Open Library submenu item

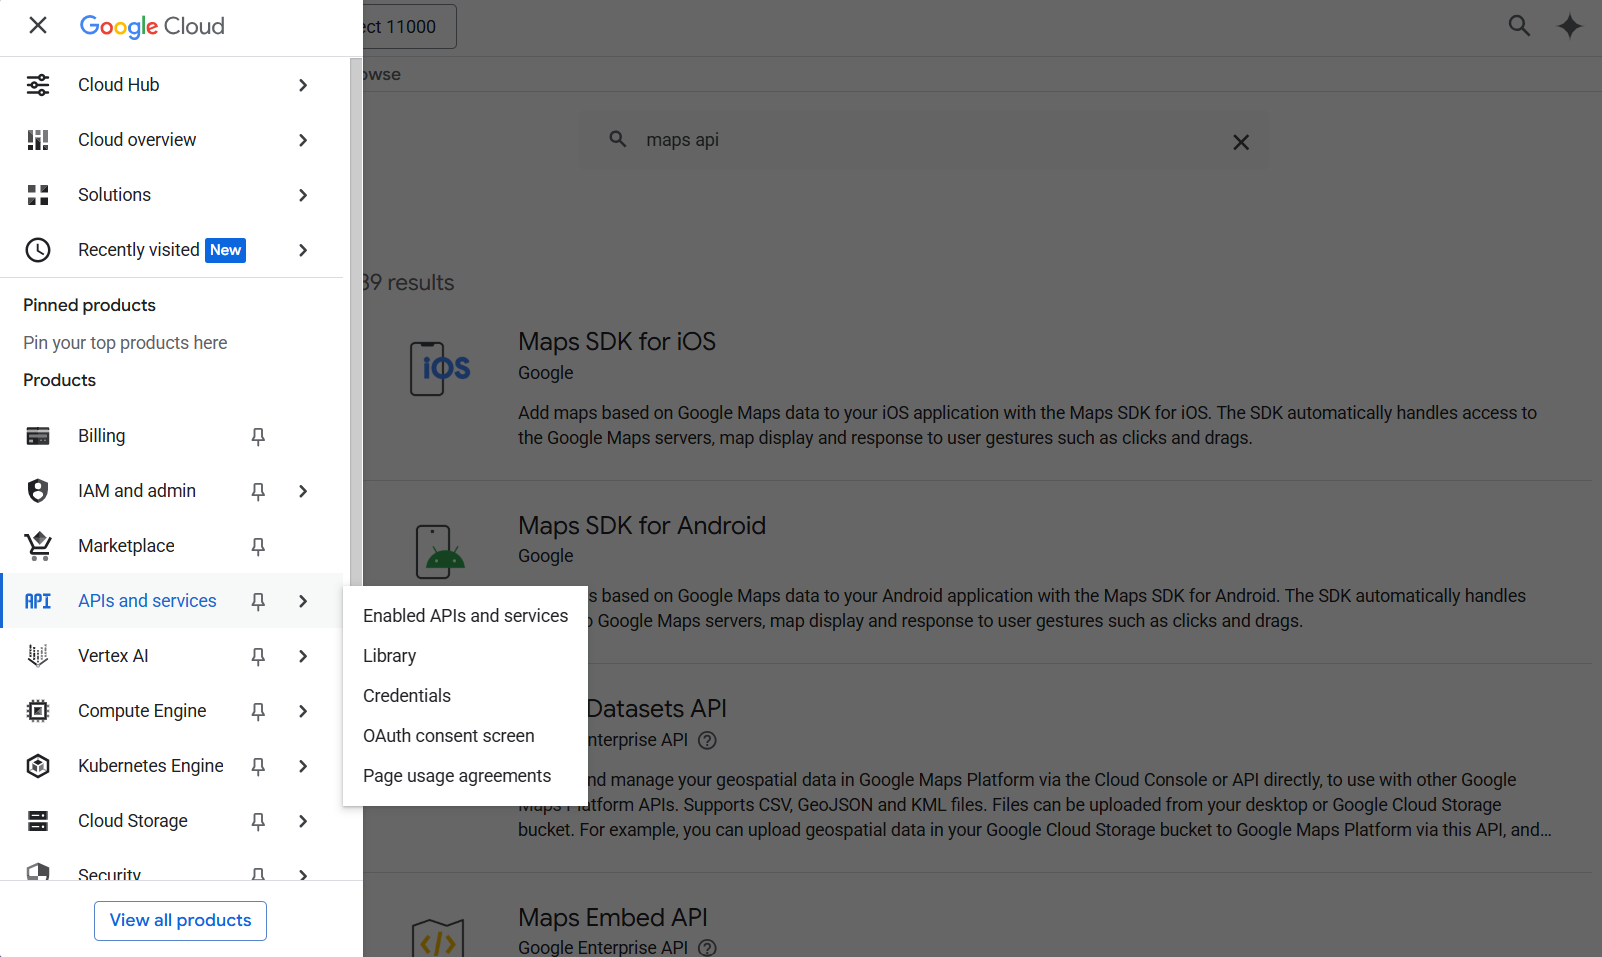click(x=465, y=656)
